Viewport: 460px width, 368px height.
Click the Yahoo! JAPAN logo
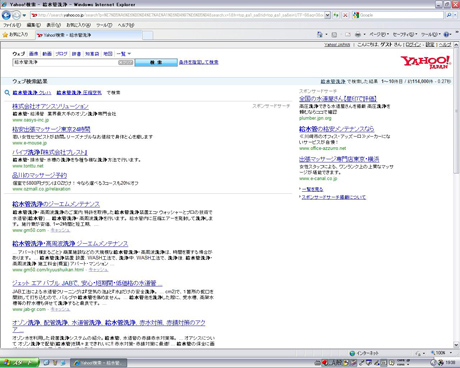coord(426,62)
